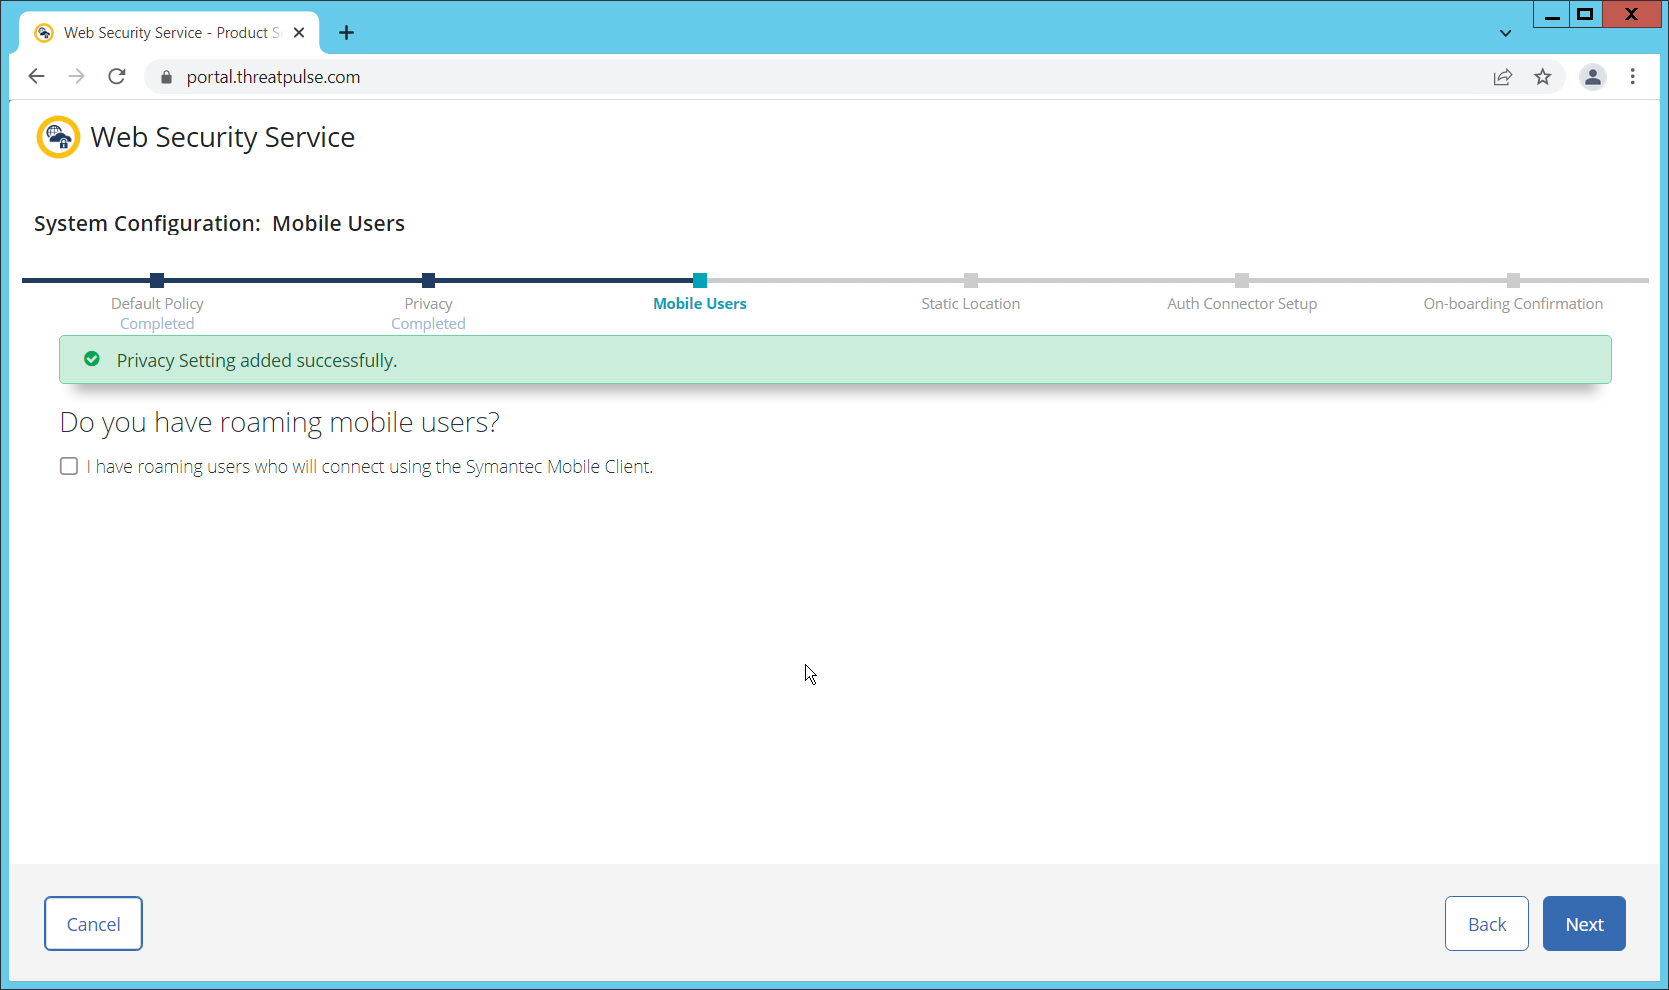Expand the tab search chevron
Screen dimensions: 1669x990
(1505, 33)
